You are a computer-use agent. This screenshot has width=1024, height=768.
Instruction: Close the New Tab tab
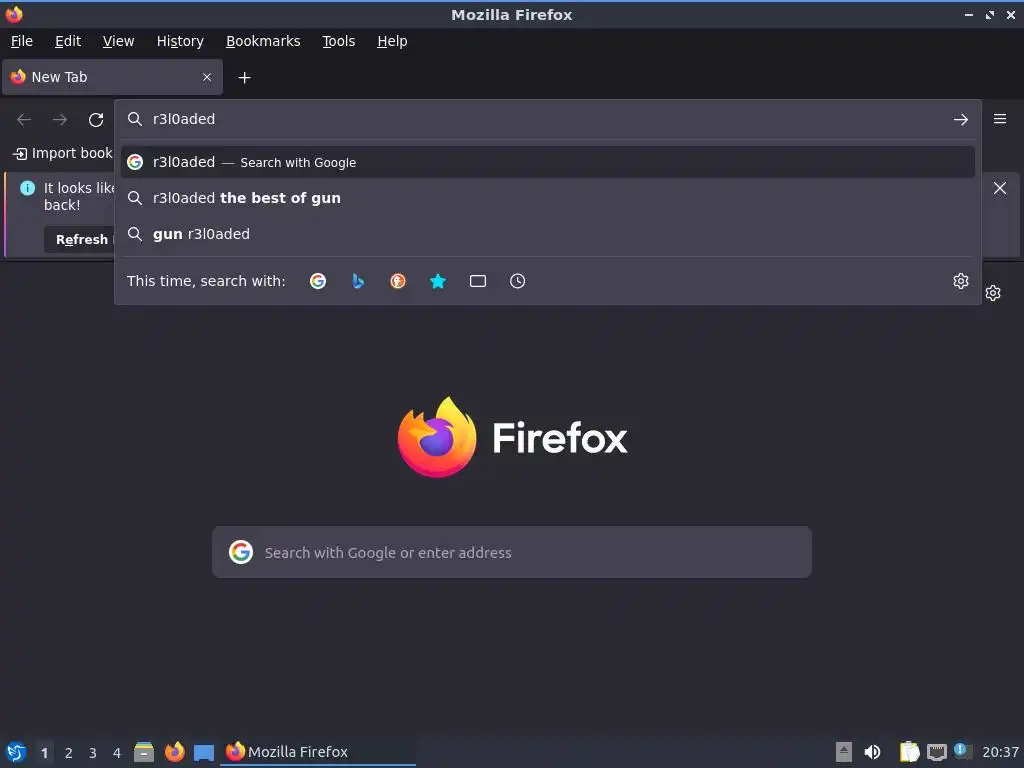207,77
